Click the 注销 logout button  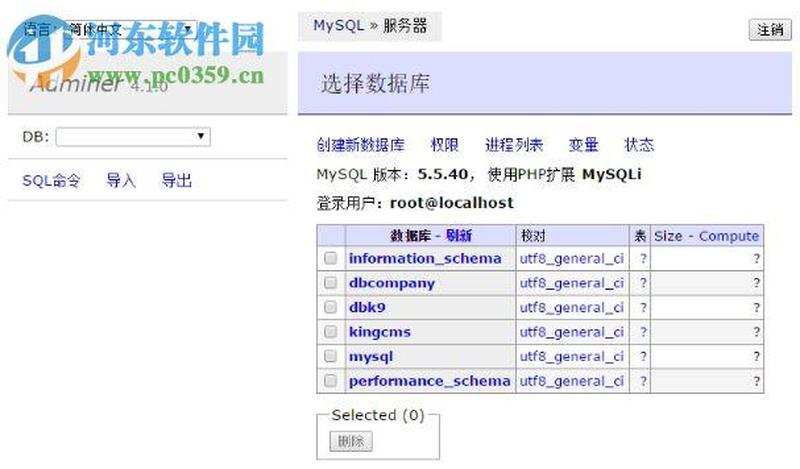770,30
